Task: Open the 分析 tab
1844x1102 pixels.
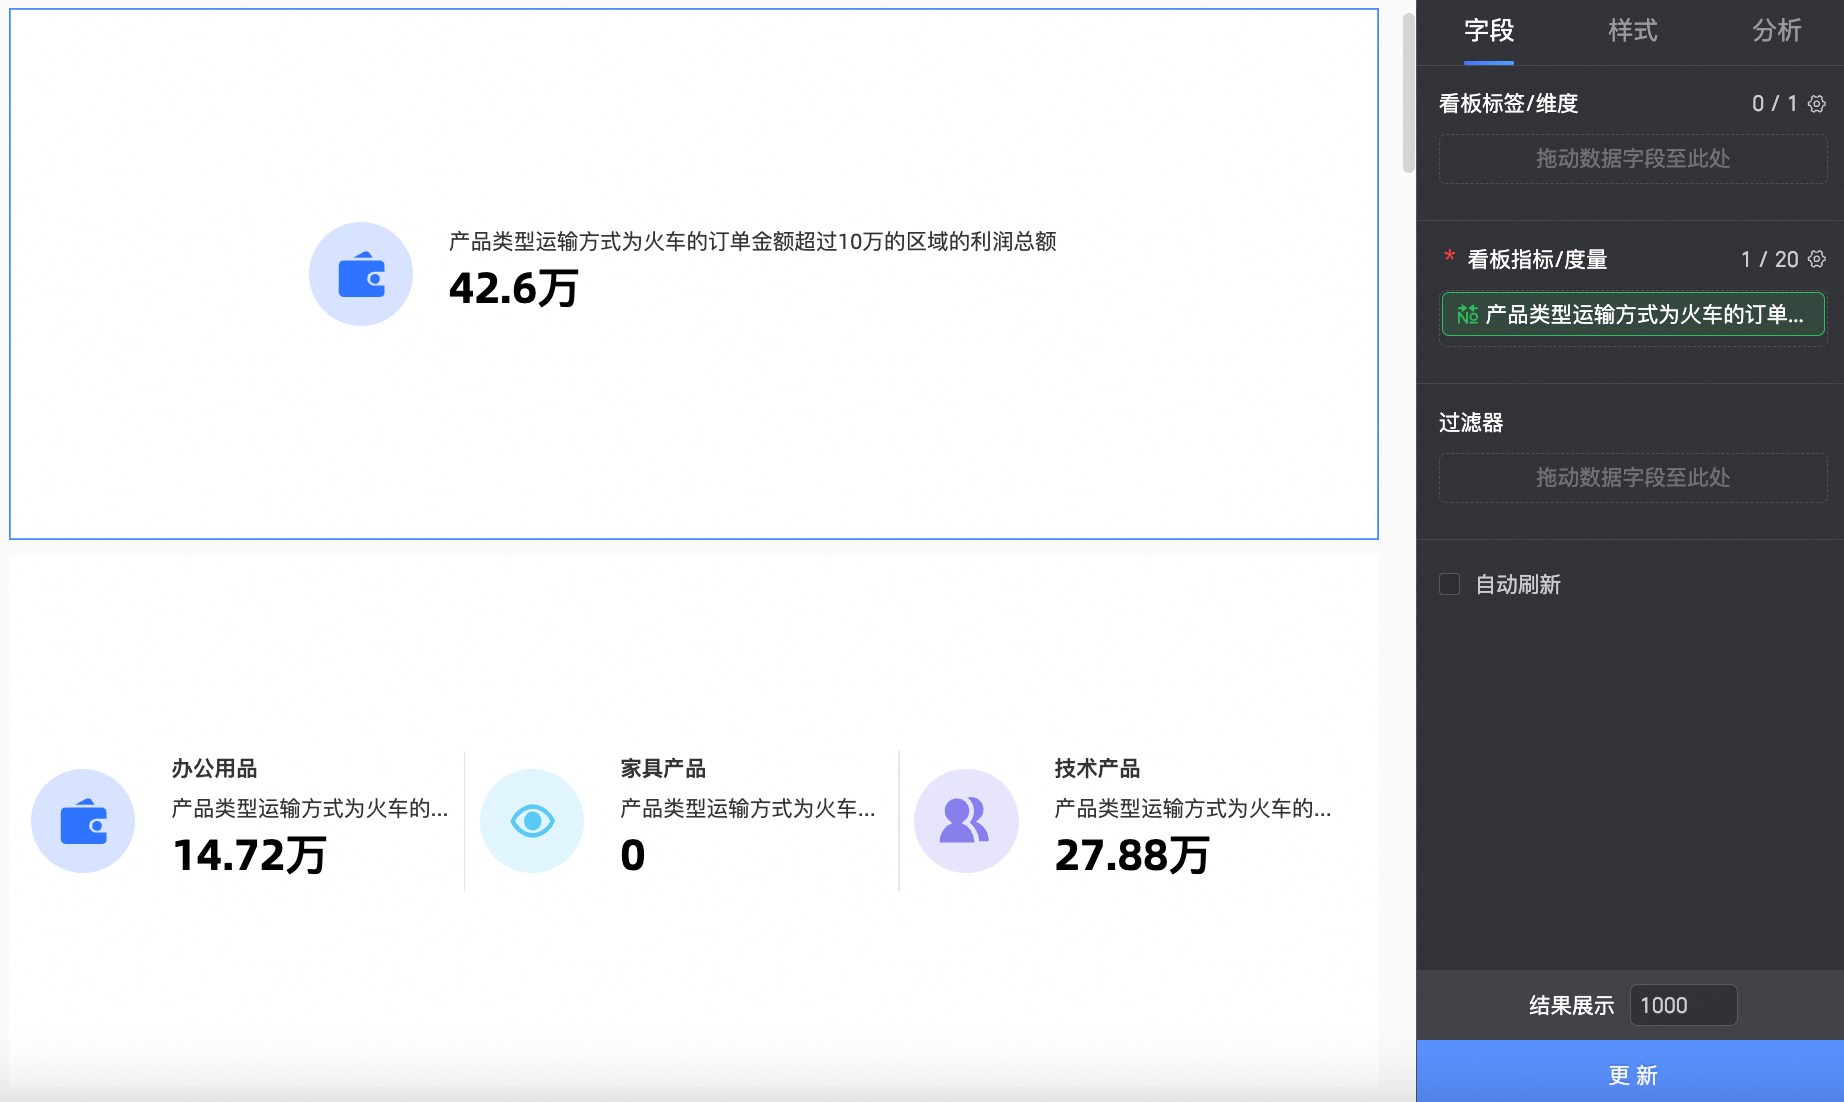Action: (1777, 31)
